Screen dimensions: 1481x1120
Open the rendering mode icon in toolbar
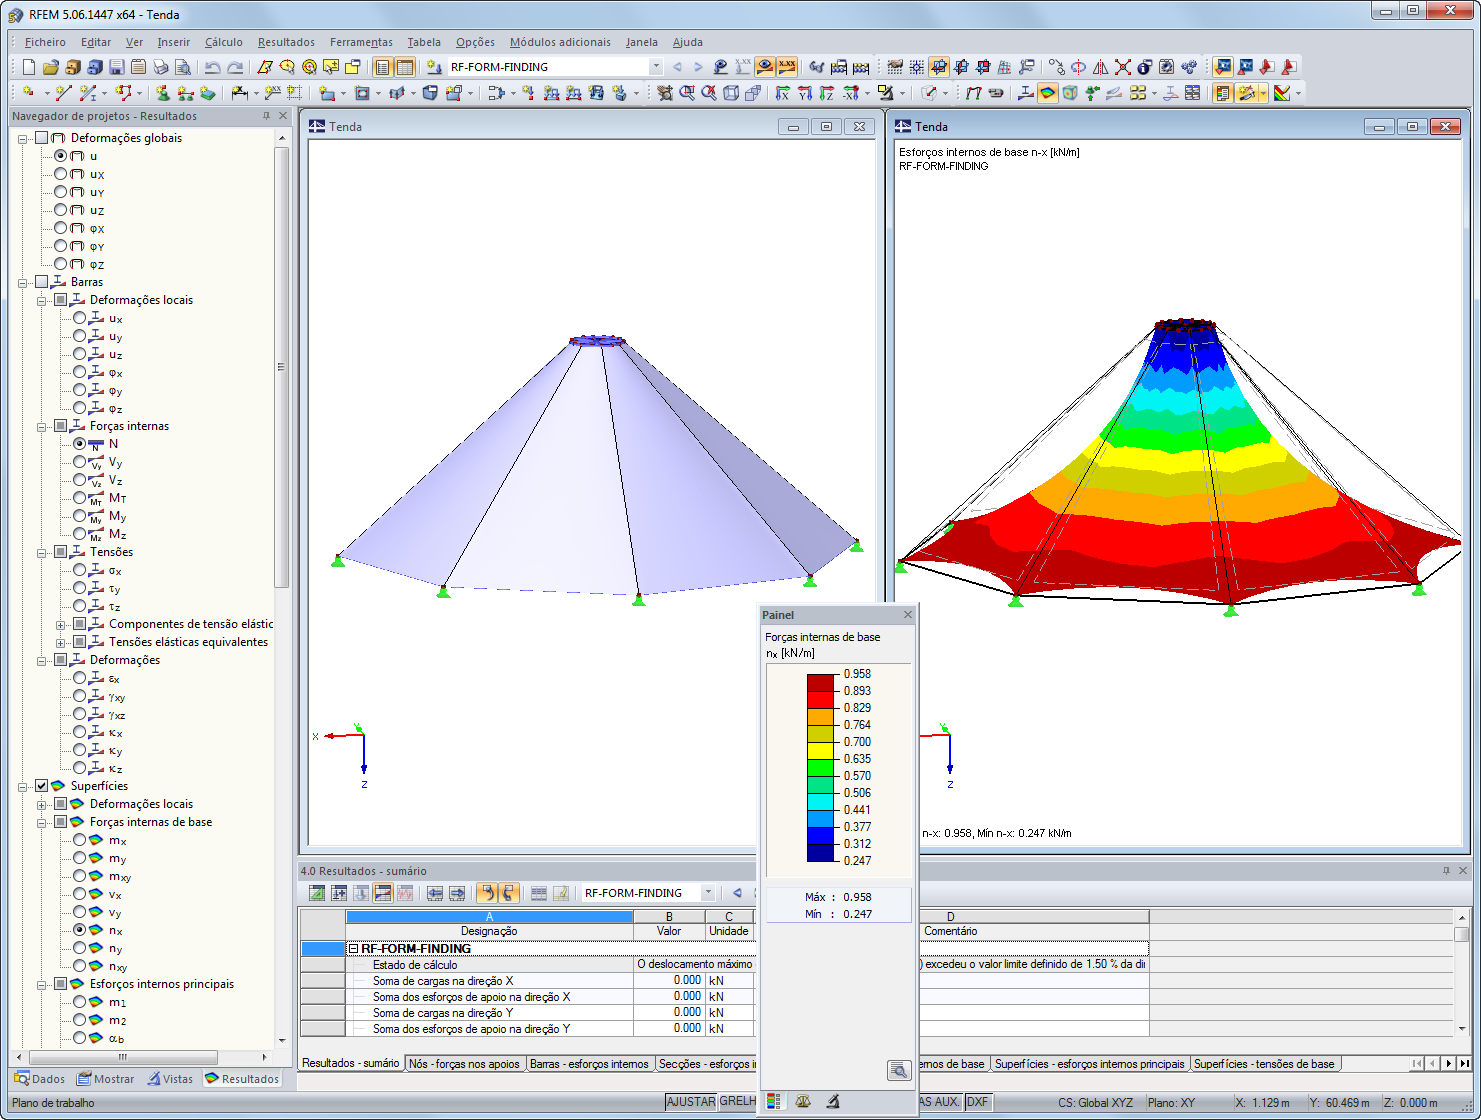(1046, 92)
